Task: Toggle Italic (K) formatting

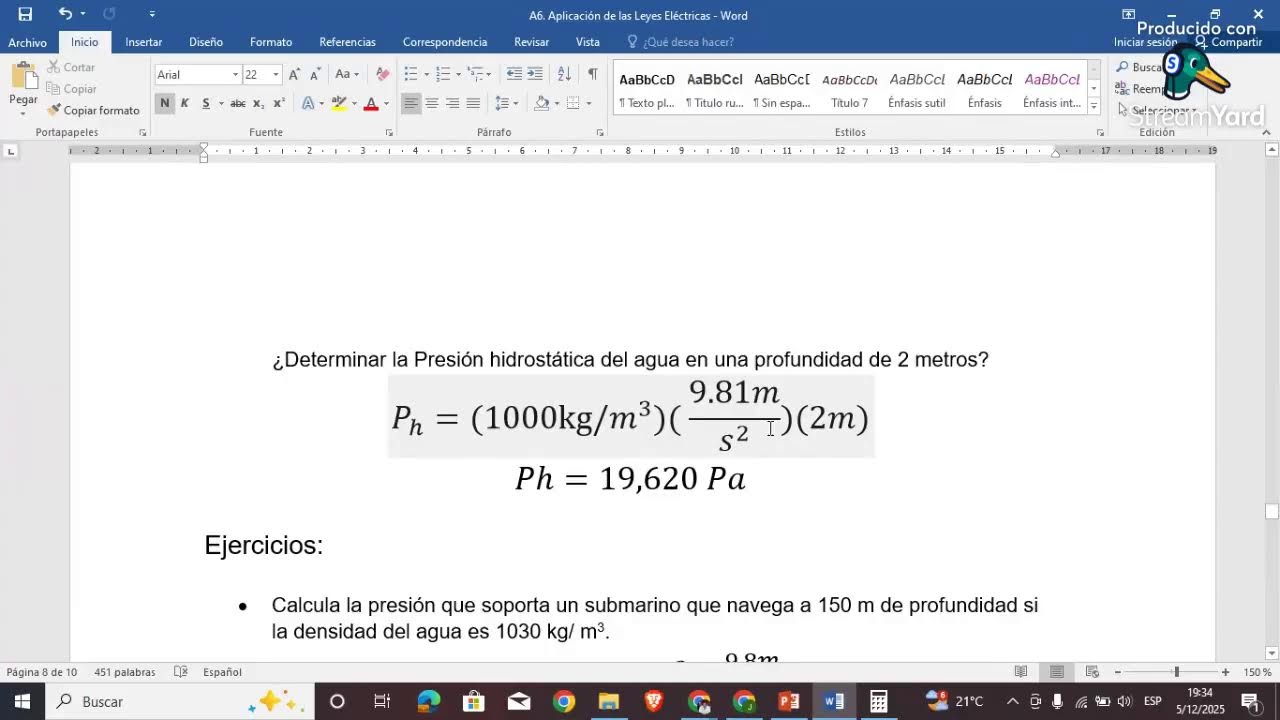Action: (185, 103)
